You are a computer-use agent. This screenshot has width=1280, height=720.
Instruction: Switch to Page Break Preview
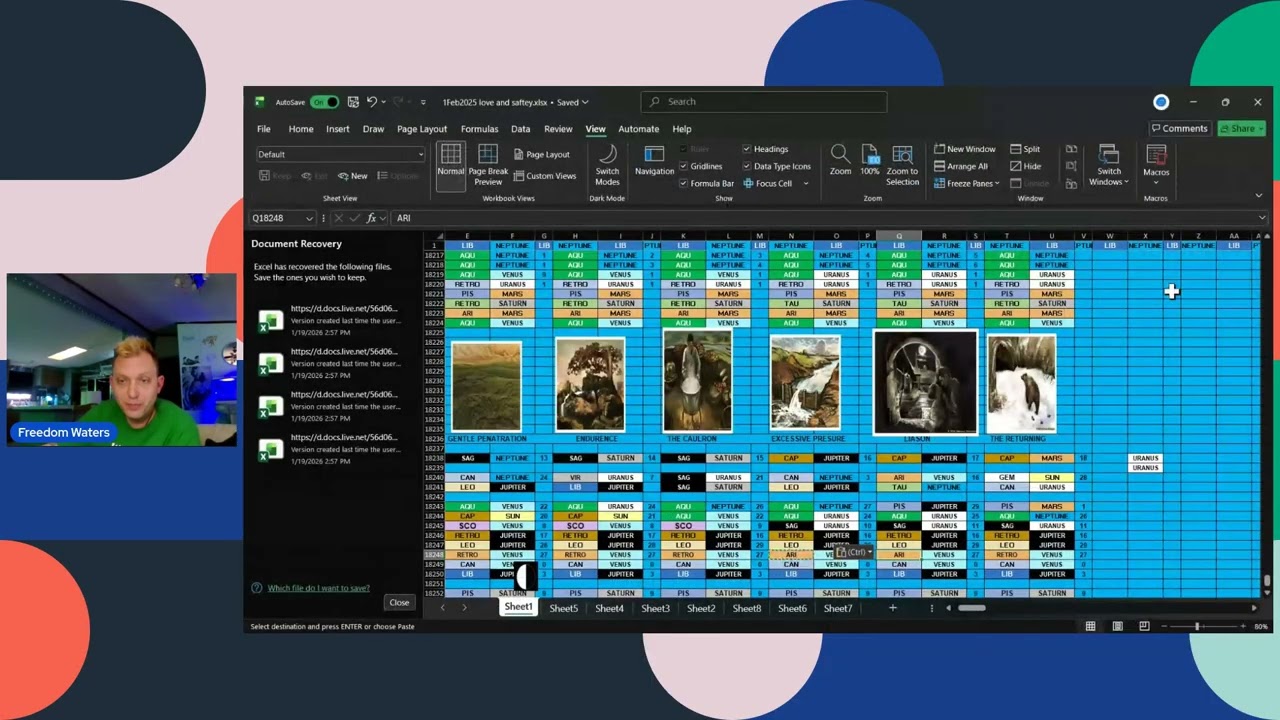click(x=488, y=165)
